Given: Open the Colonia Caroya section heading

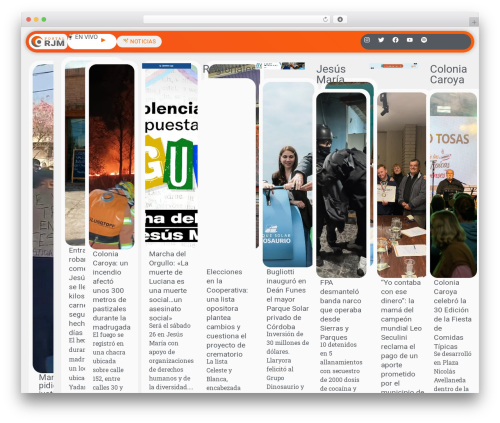Looking at the screenshot, I should [448, 74].
